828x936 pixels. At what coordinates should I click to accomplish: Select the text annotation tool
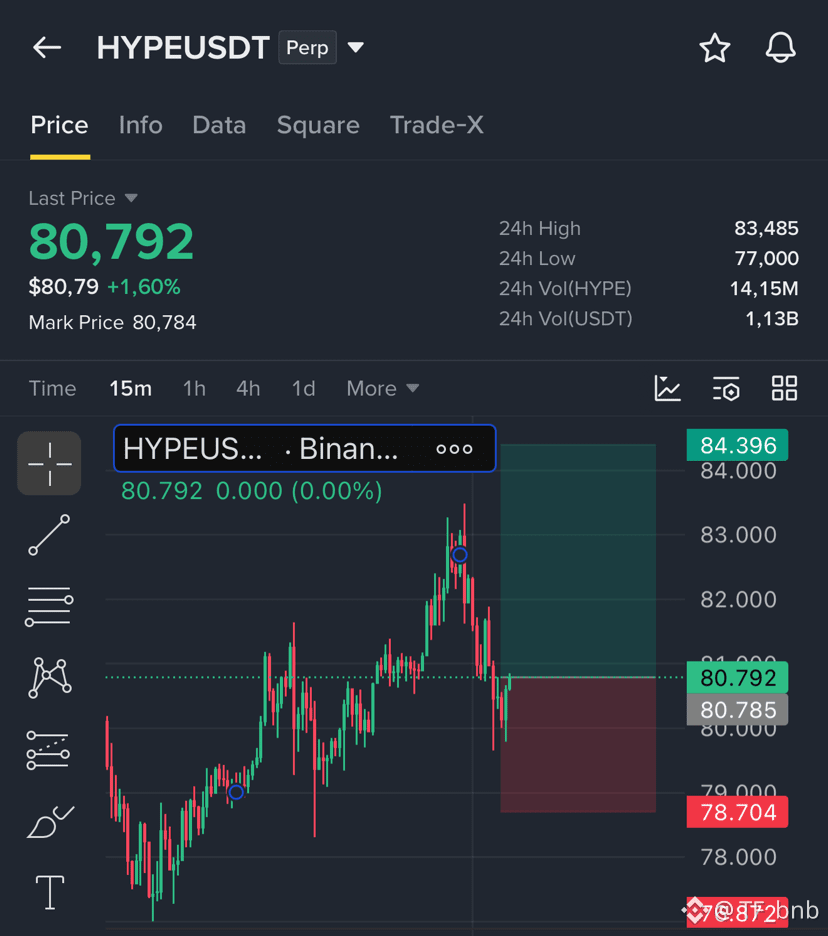pyautogui.click(x=50, y=893)
